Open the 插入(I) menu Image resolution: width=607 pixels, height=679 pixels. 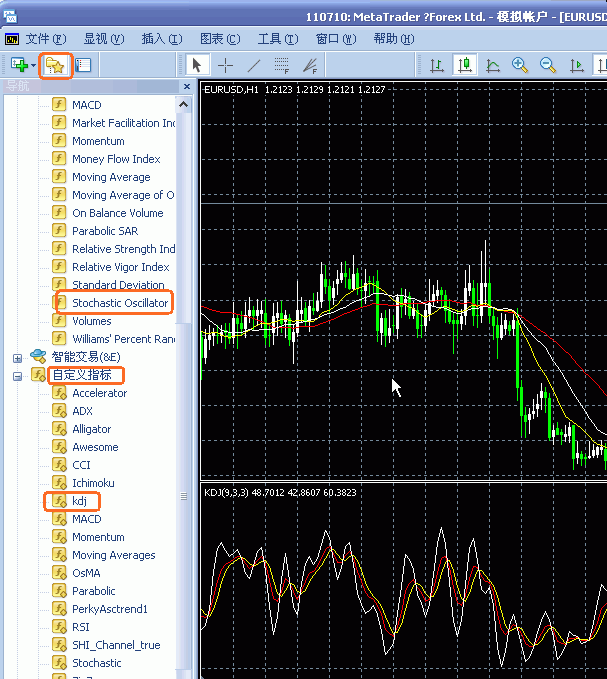pyautogui.click(x=162, y=39)
